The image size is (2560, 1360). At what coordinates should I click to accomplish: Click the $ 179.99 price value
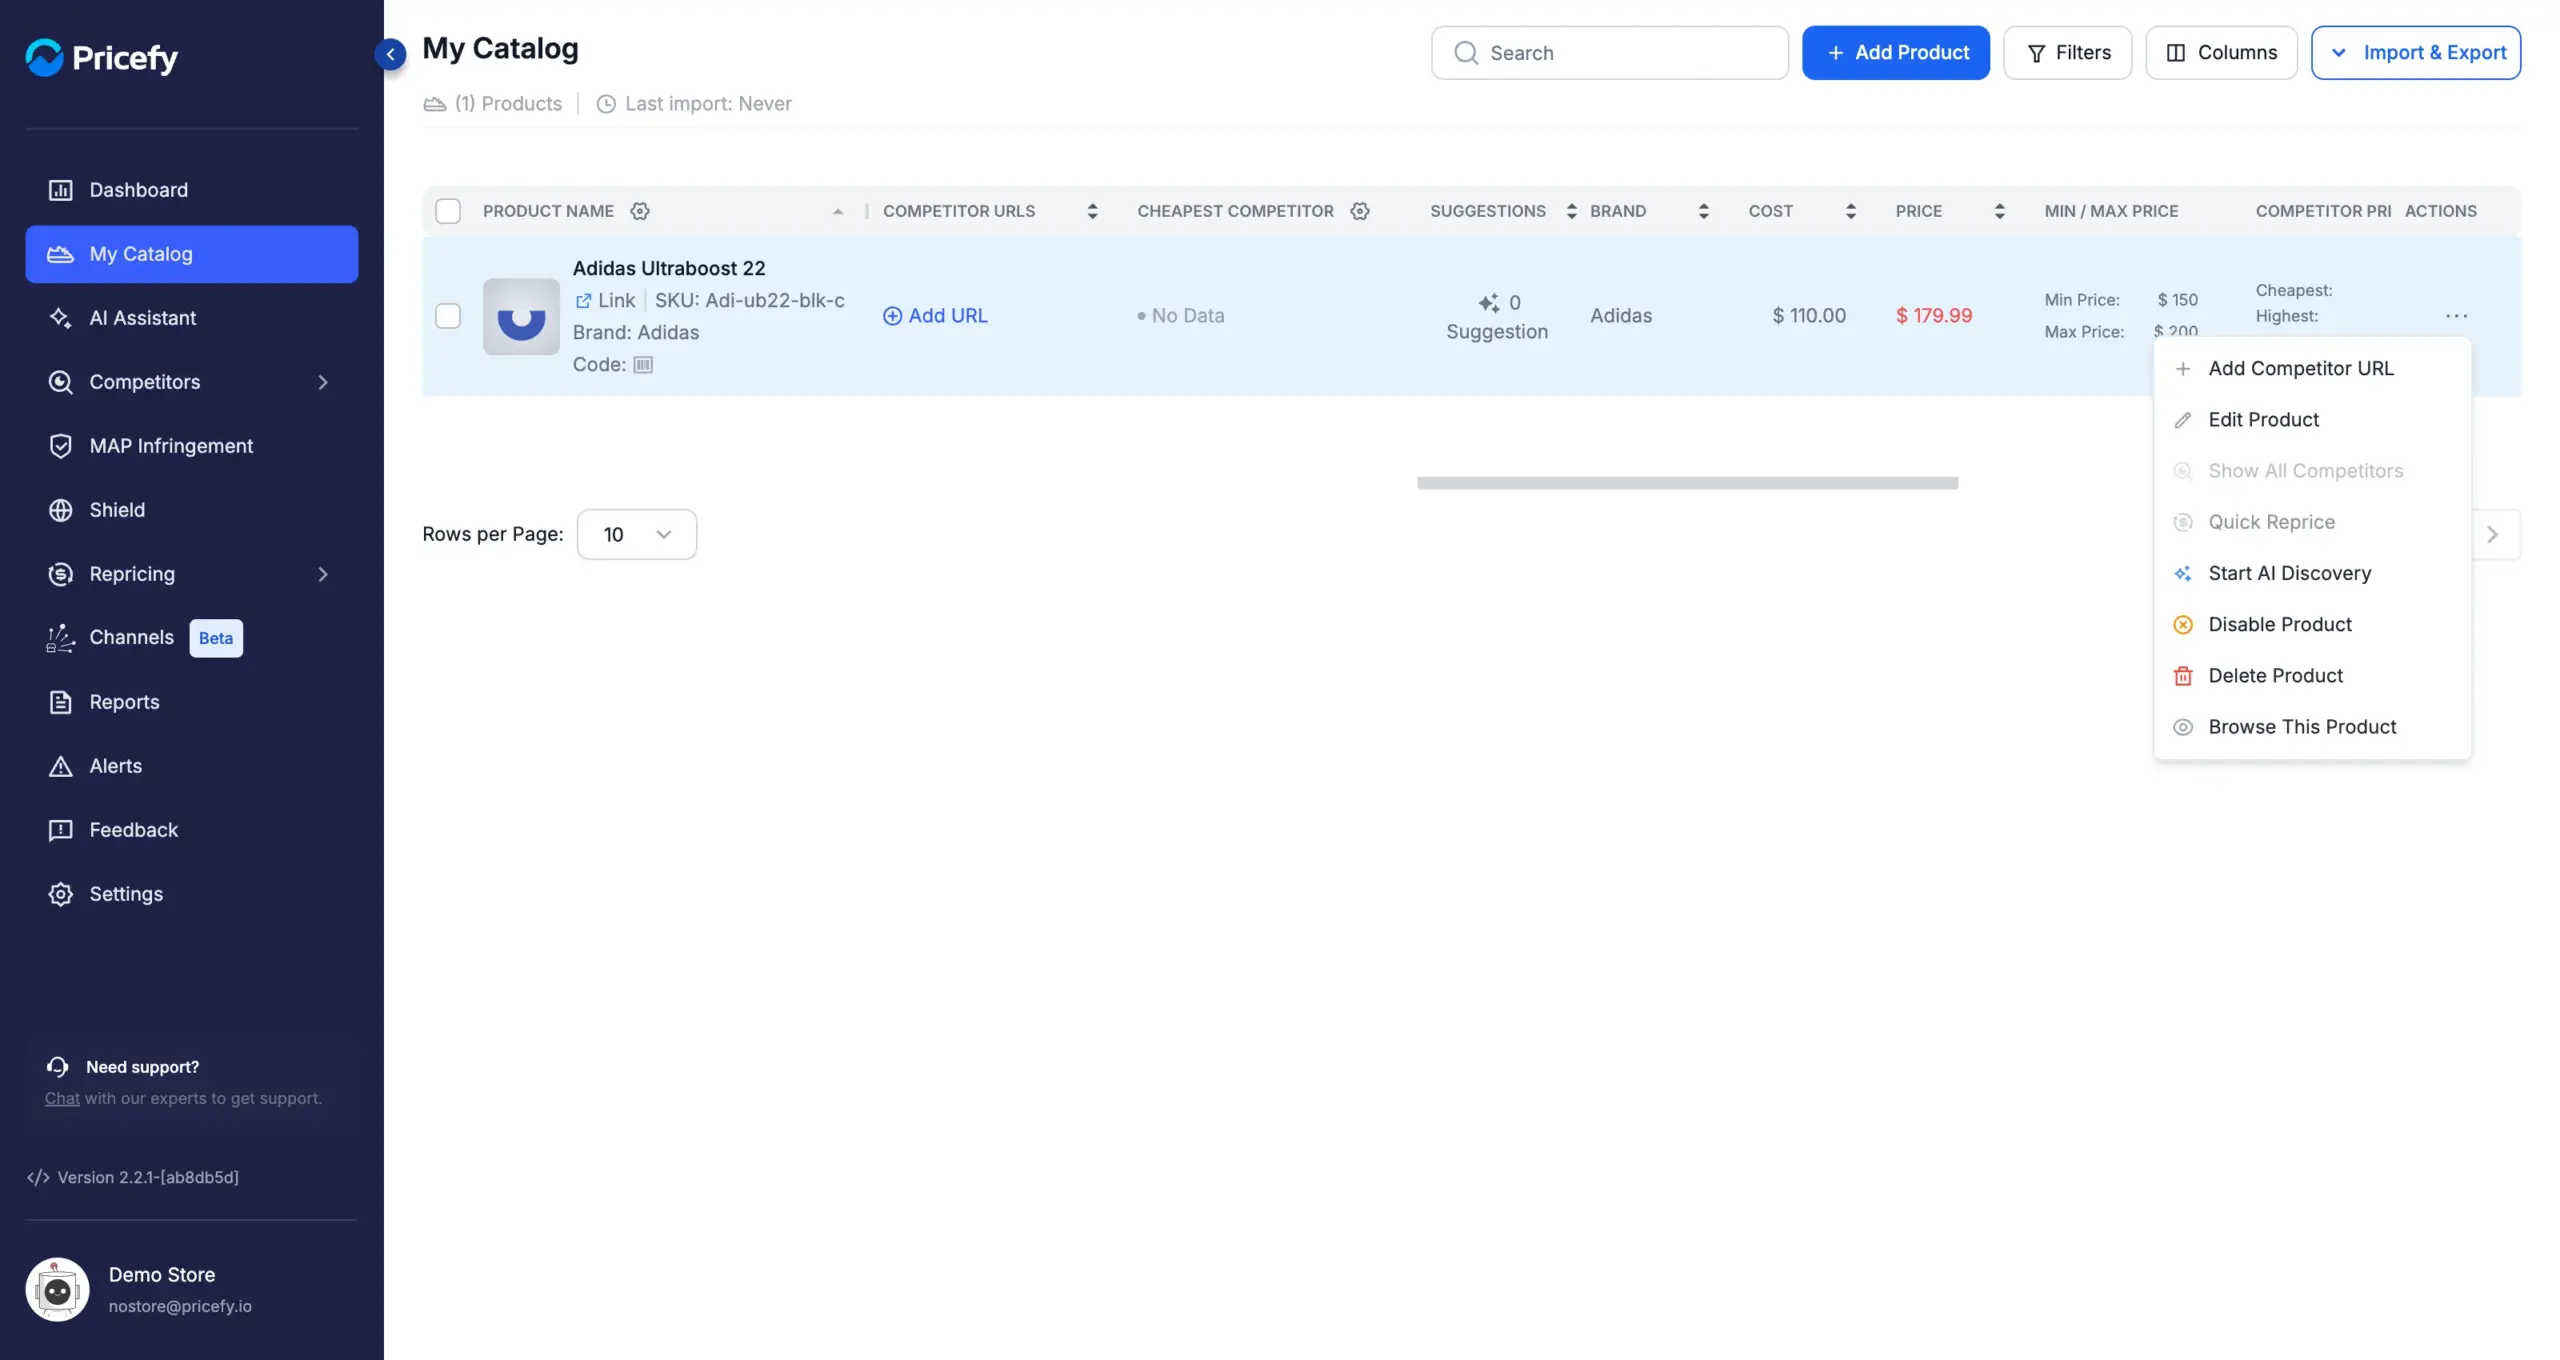[x=1934, y=316]
